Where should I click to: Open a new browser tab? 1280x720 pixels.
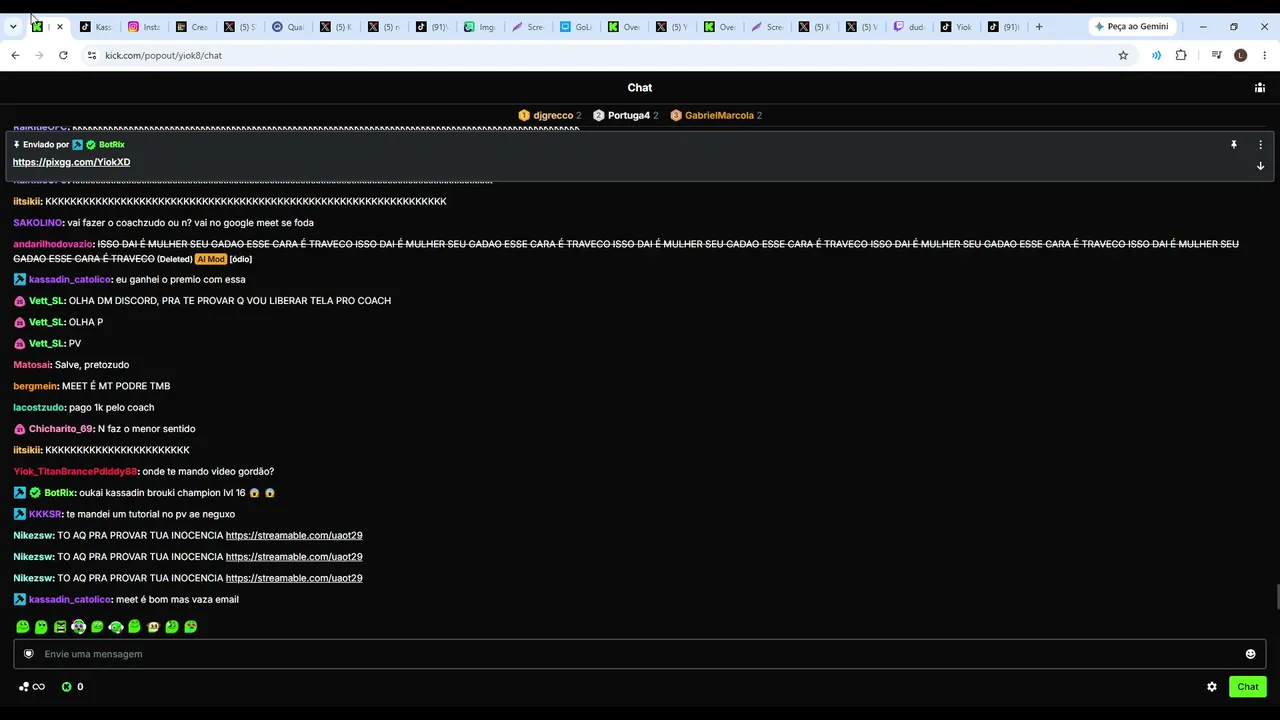1039,27
